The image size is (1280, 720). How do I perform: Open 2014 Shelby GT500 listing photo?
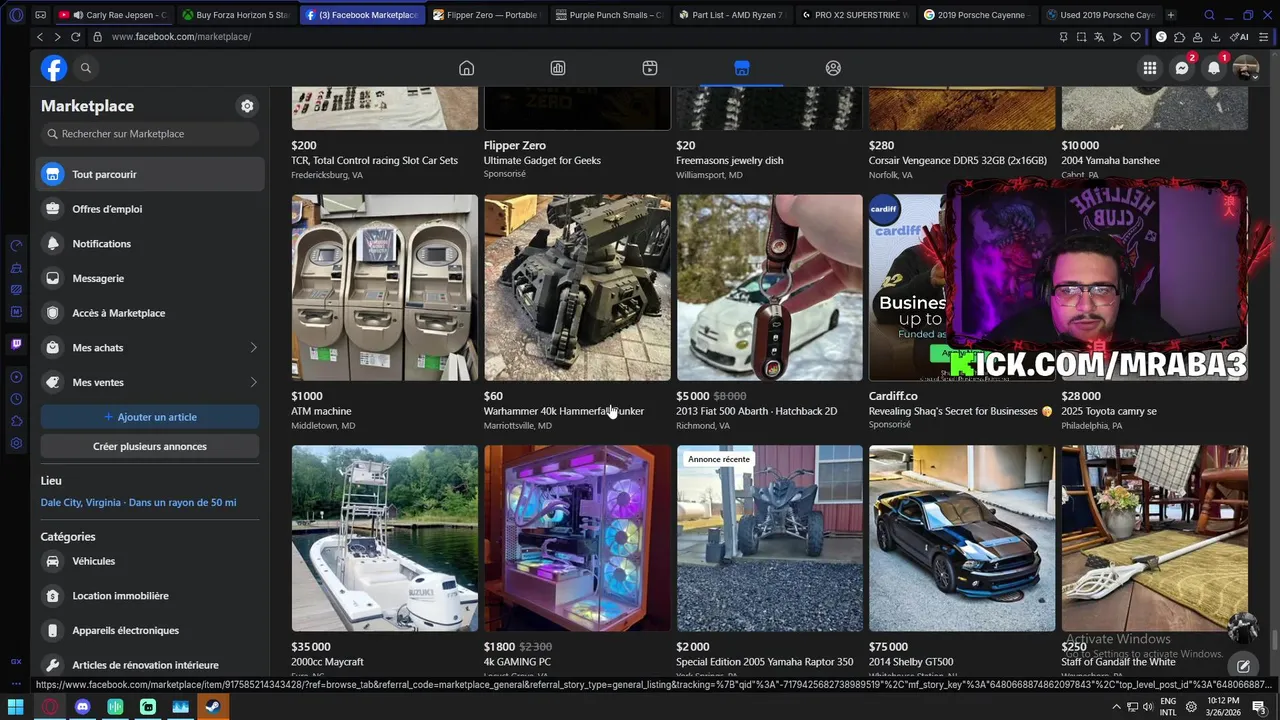(962, 538)
